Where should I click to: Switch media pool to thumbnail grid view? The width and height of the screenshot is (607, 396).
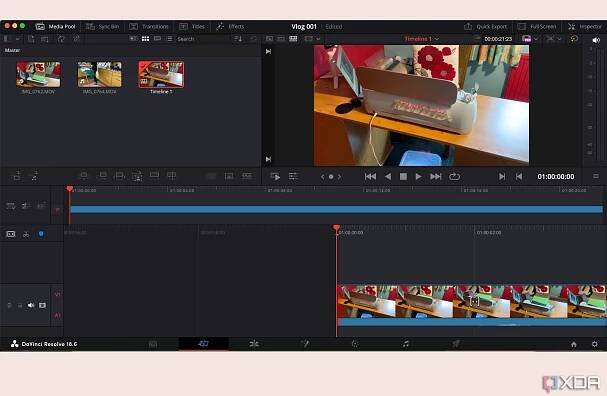(x=146, y=39)
